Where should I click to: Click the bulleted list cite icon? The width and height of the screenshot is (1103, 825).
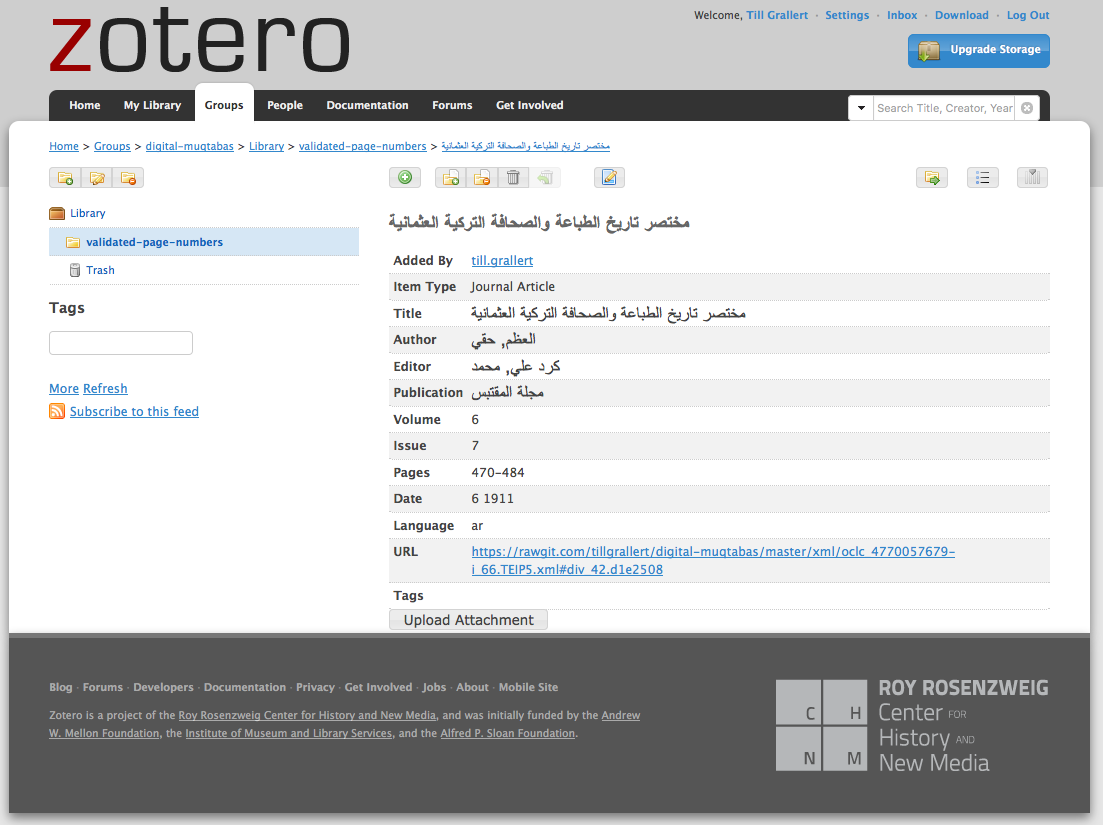pos(983,178)
